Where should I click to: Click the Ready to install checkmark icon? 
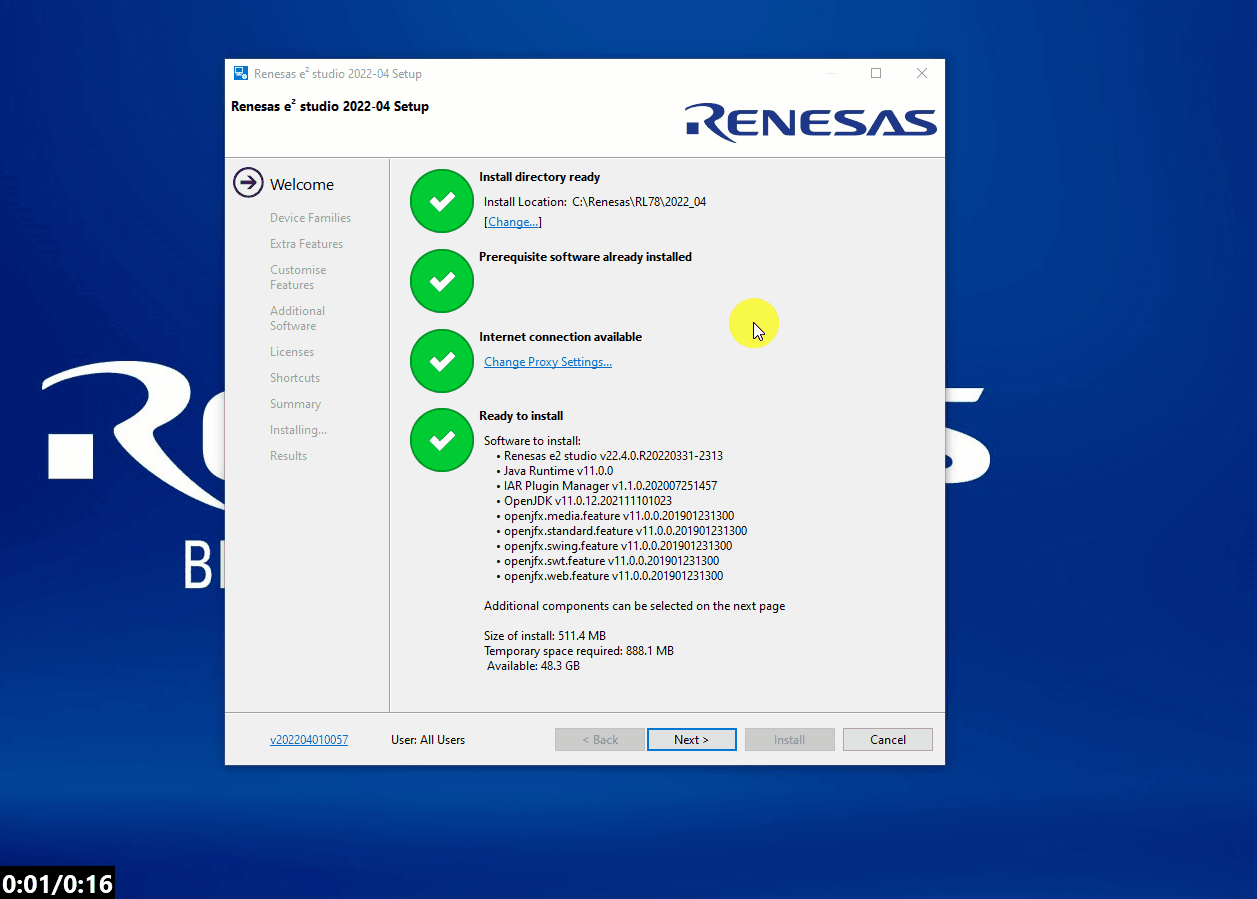(x=441, y=440)
